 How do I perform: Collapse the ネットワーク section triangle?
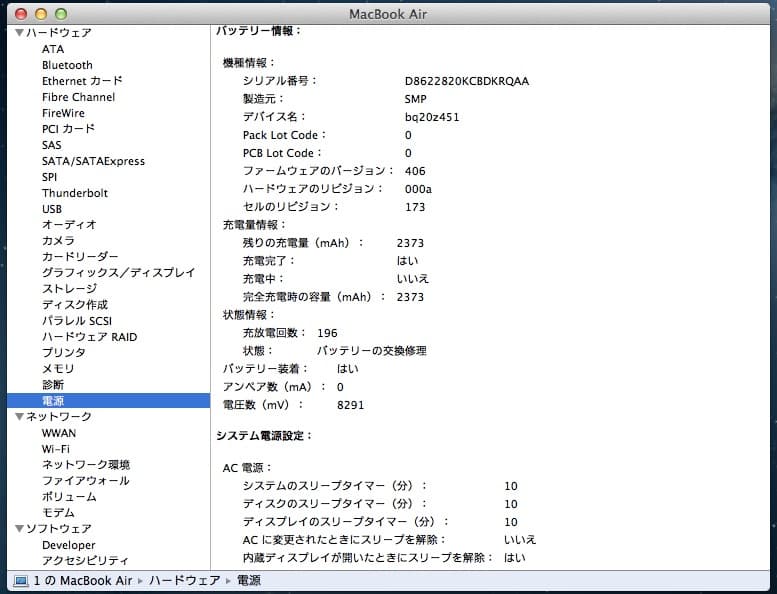(19, 417)
